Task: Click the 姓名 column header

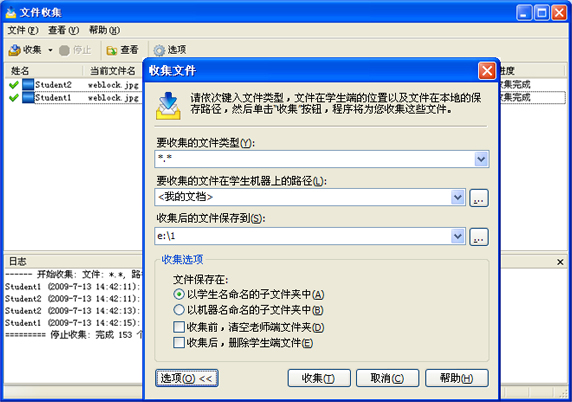Action: click(x=43, y=70)
